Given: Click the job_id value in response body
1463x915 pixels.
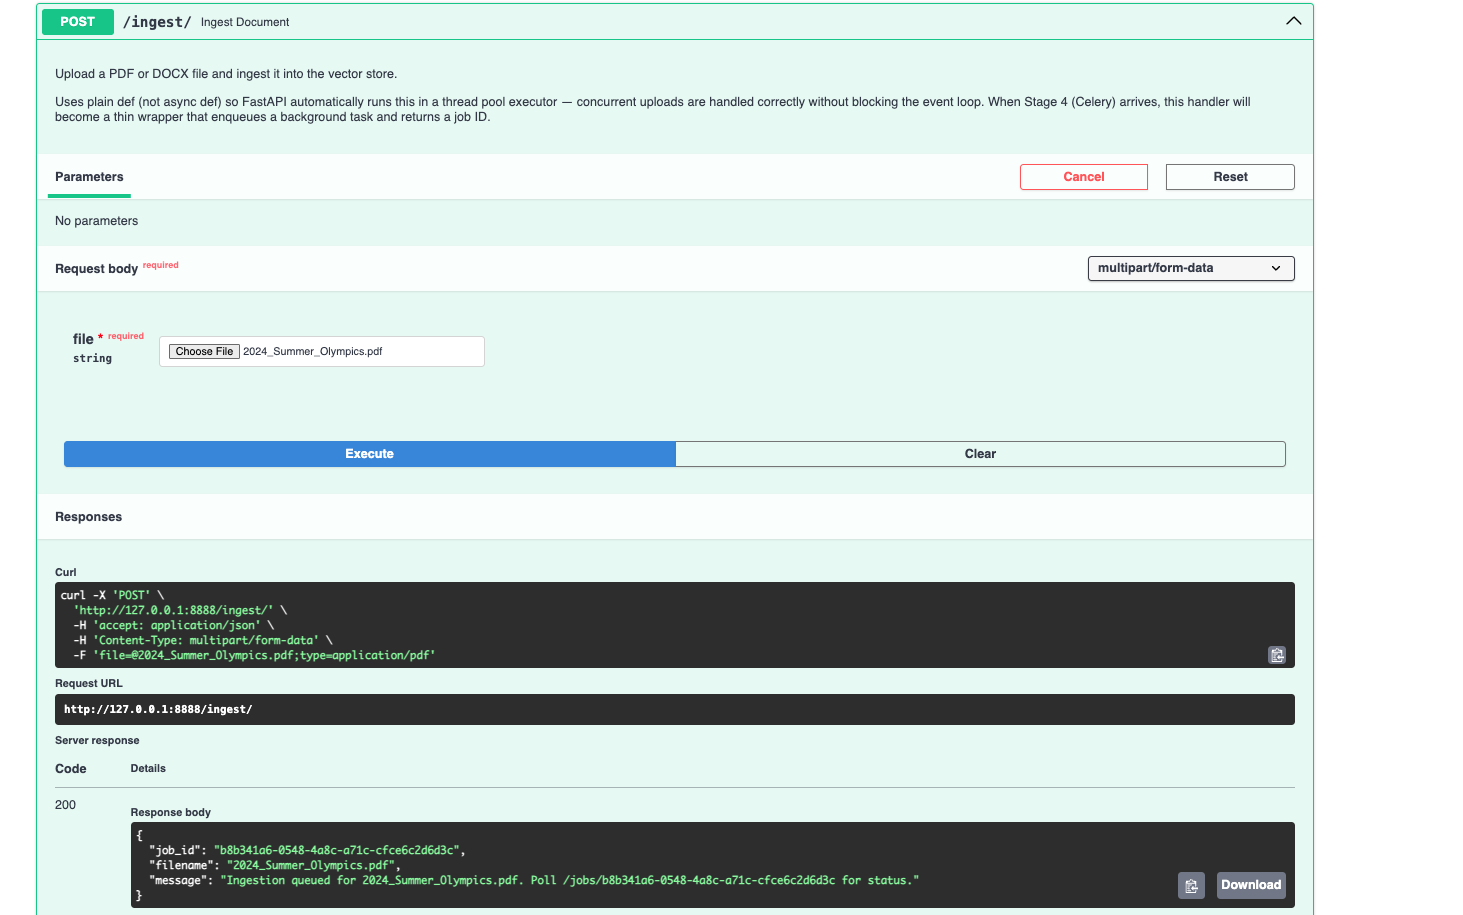Looking at the screenshot, I should click(x=336, y=850).
